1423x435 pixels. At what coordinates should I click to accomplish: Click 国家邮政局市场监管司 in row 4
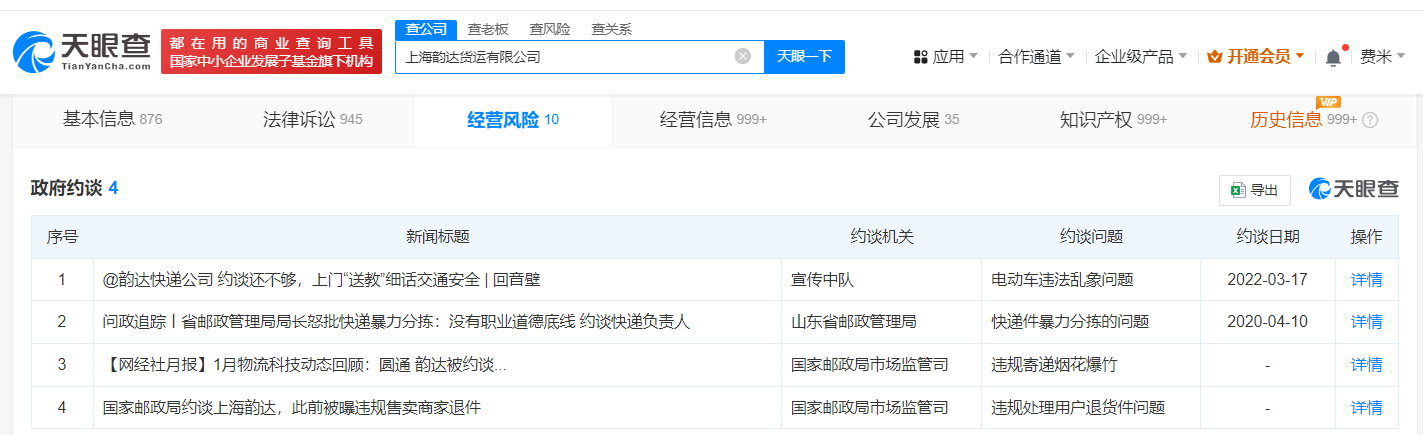(870, 407)
